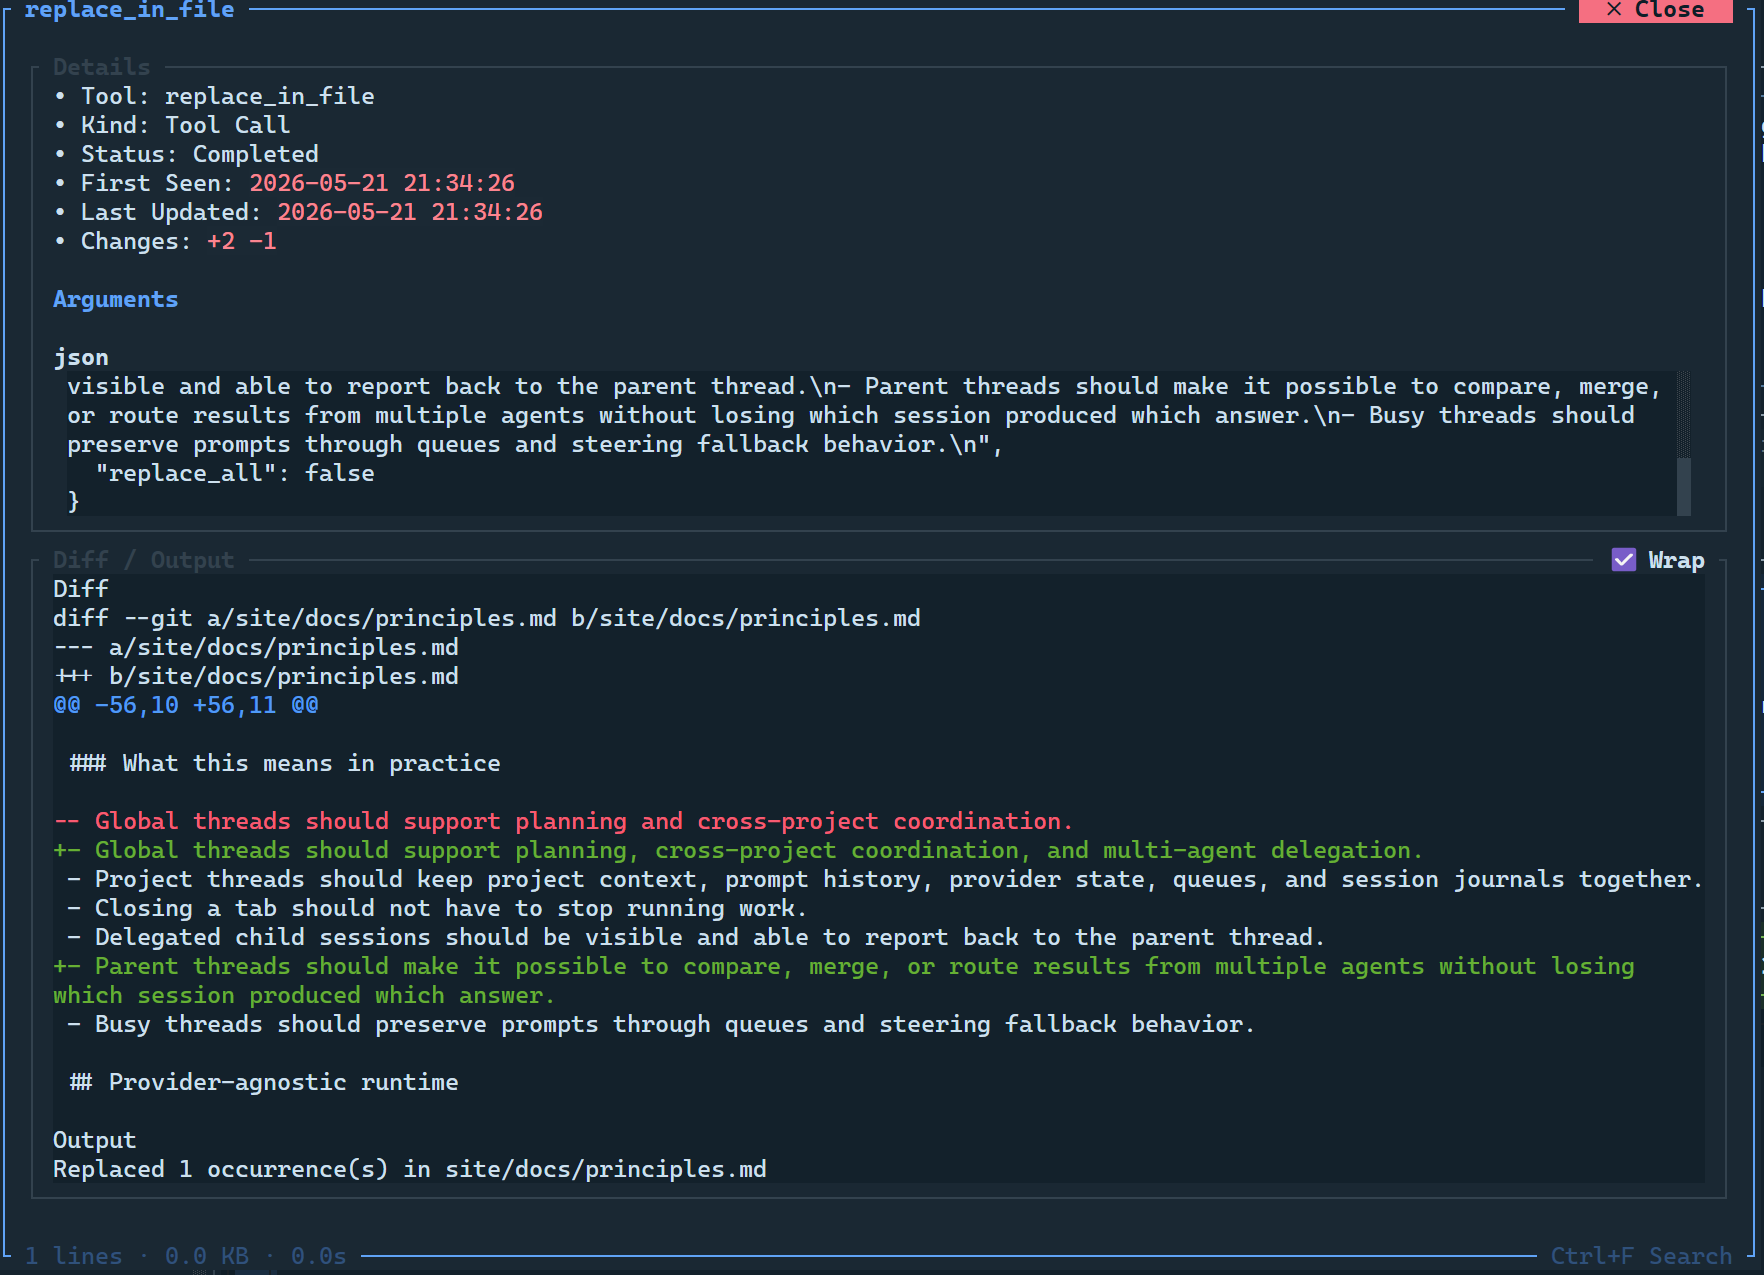Click the '--- a/site/docs/principles.md' line
The height and width of the screenshot is (1275, 1764).
(x=256, y=647)
